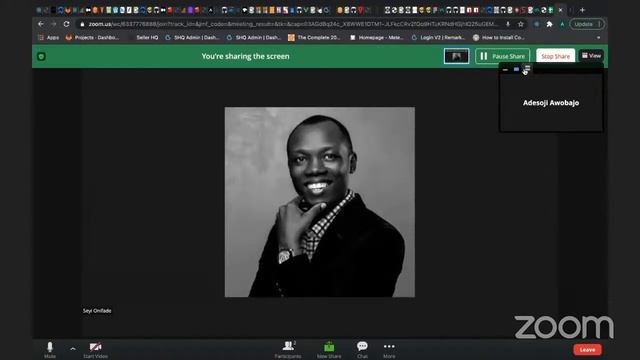Close the active Zoom browser tab
The width and height of the screenshot is (640, 360).
(x=560, y=10)
